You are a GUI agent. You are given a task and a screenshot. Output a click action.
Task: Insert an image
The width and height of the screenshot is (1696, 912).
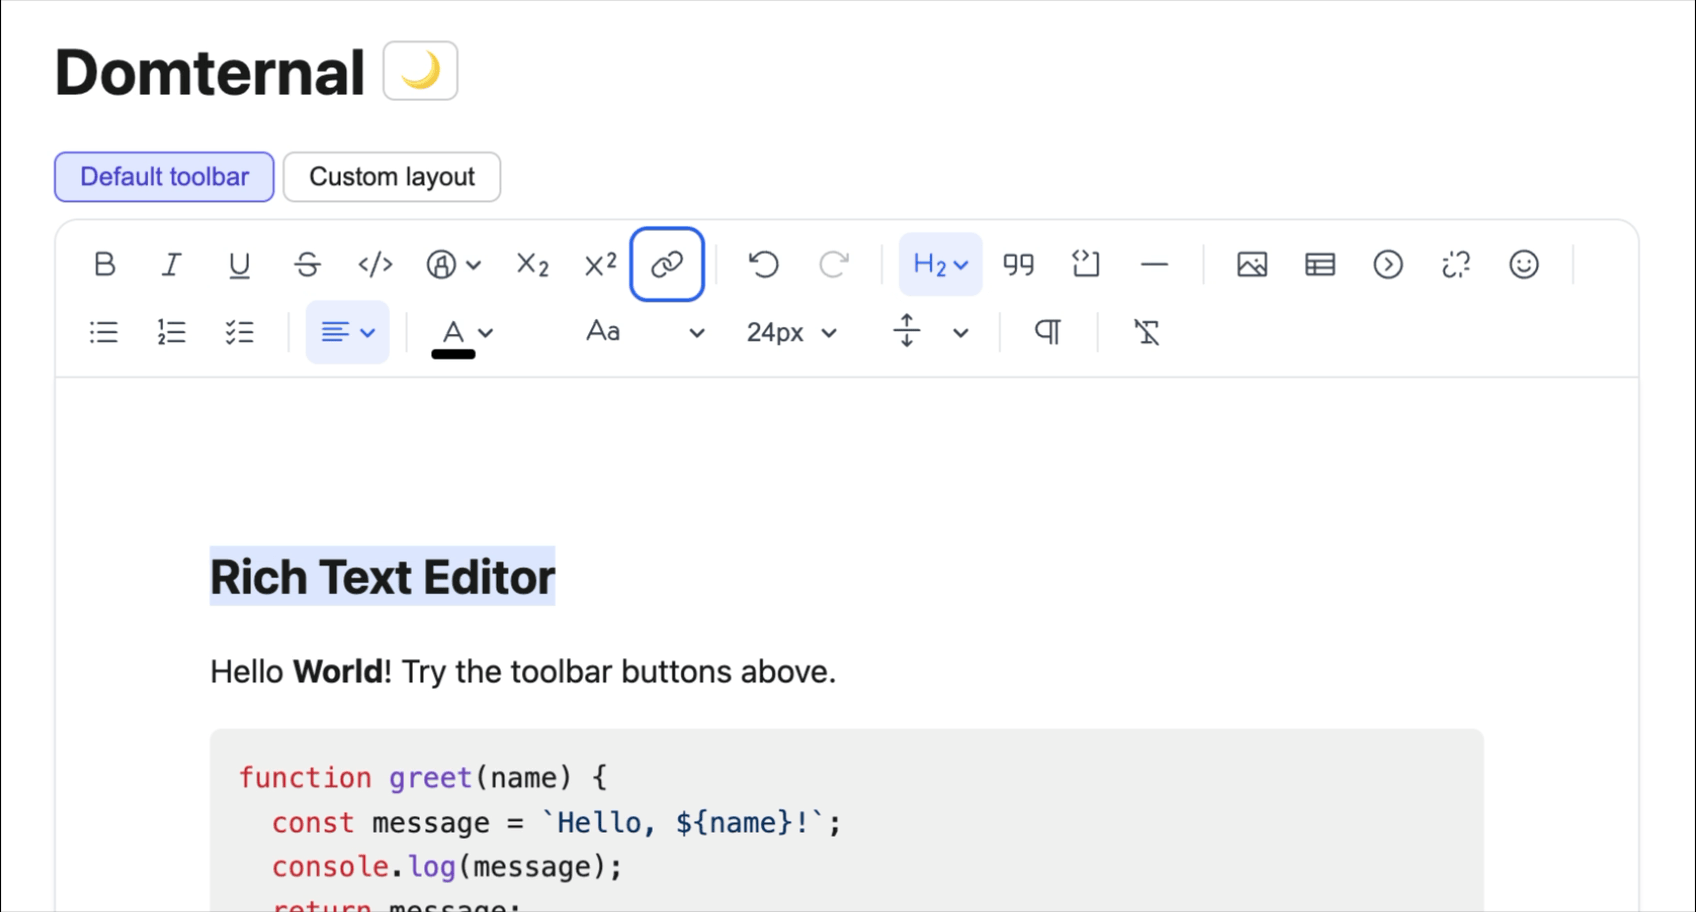click(x=1251, y=264)
